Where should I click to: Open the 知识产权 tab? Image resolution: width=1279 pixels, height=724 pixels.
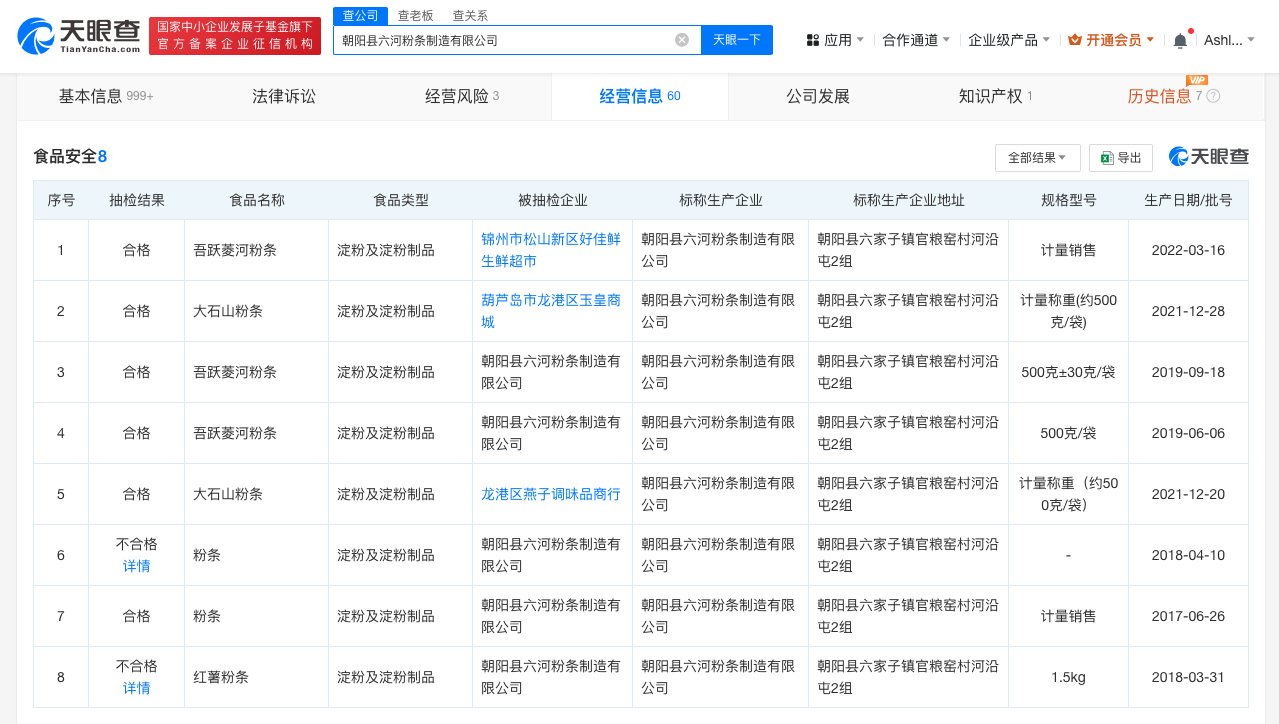(x=995, y=96)
